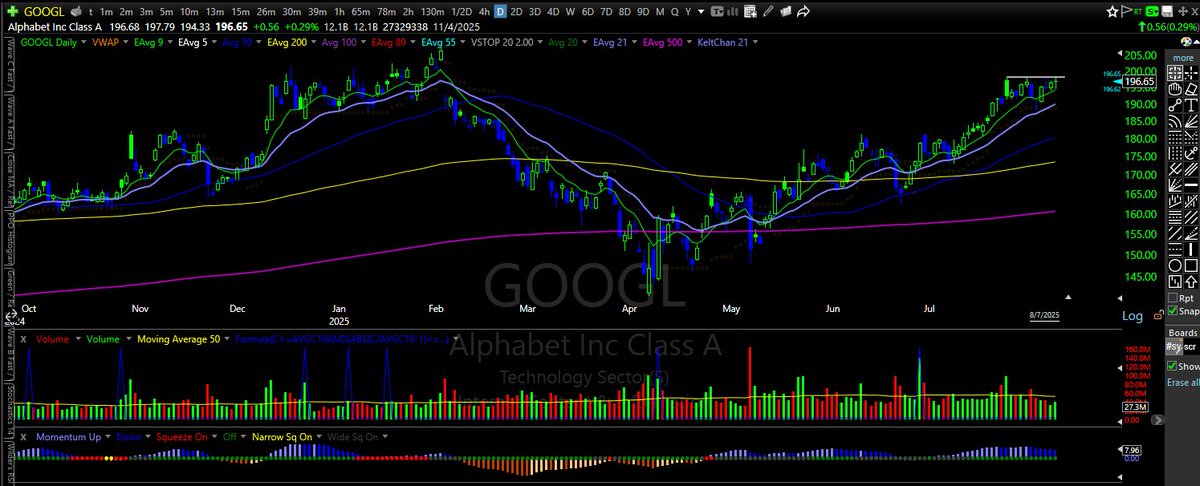Viewport: 1200px width, 486px height.
Task: Click the Boards header
Action: pos(1183,332)
